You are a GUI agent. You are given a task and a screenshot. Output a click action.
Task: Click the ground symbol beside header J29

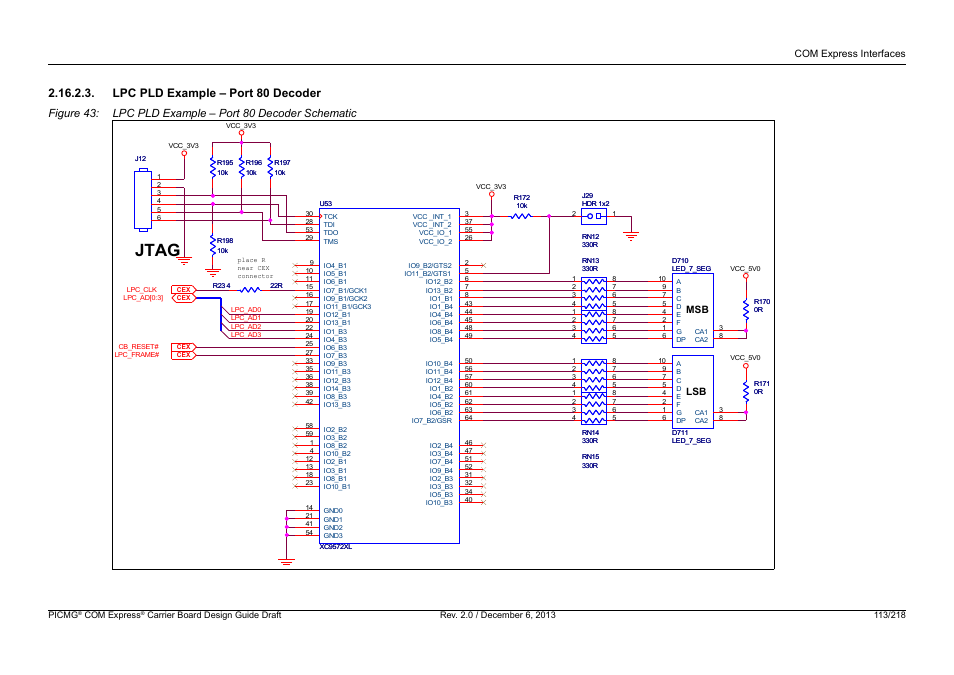(x=632, y=237)
